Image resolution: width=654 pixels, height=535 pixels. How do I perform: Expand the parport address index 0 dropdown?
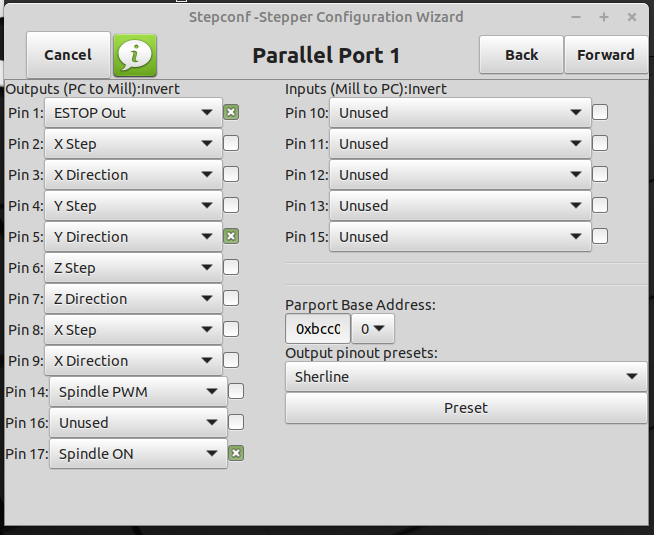[373, 329]
